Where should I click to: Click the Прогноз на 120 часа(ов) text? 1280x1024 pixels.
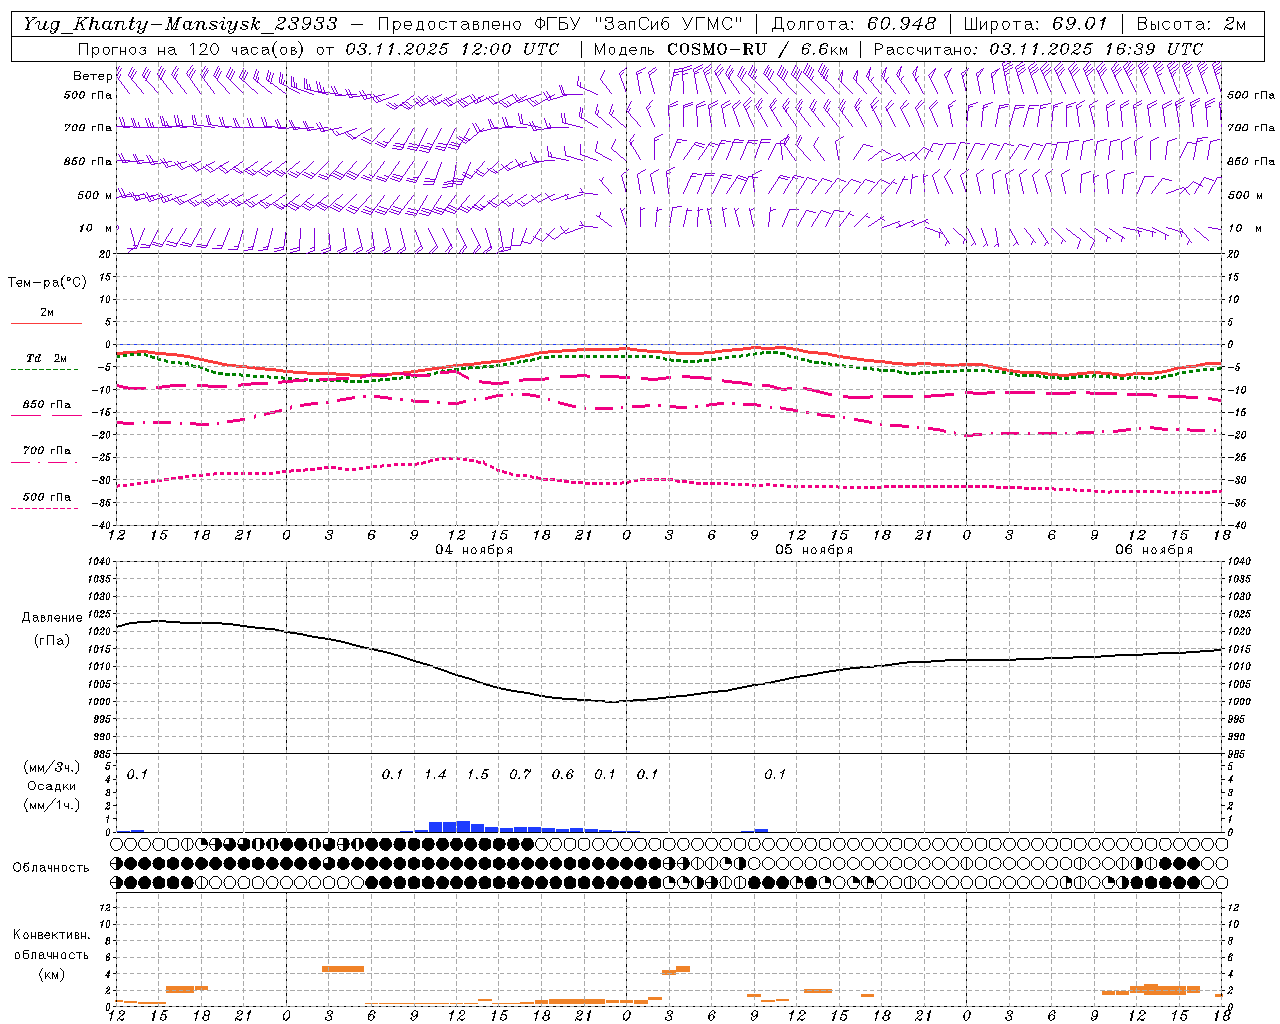tap(194, 49)
